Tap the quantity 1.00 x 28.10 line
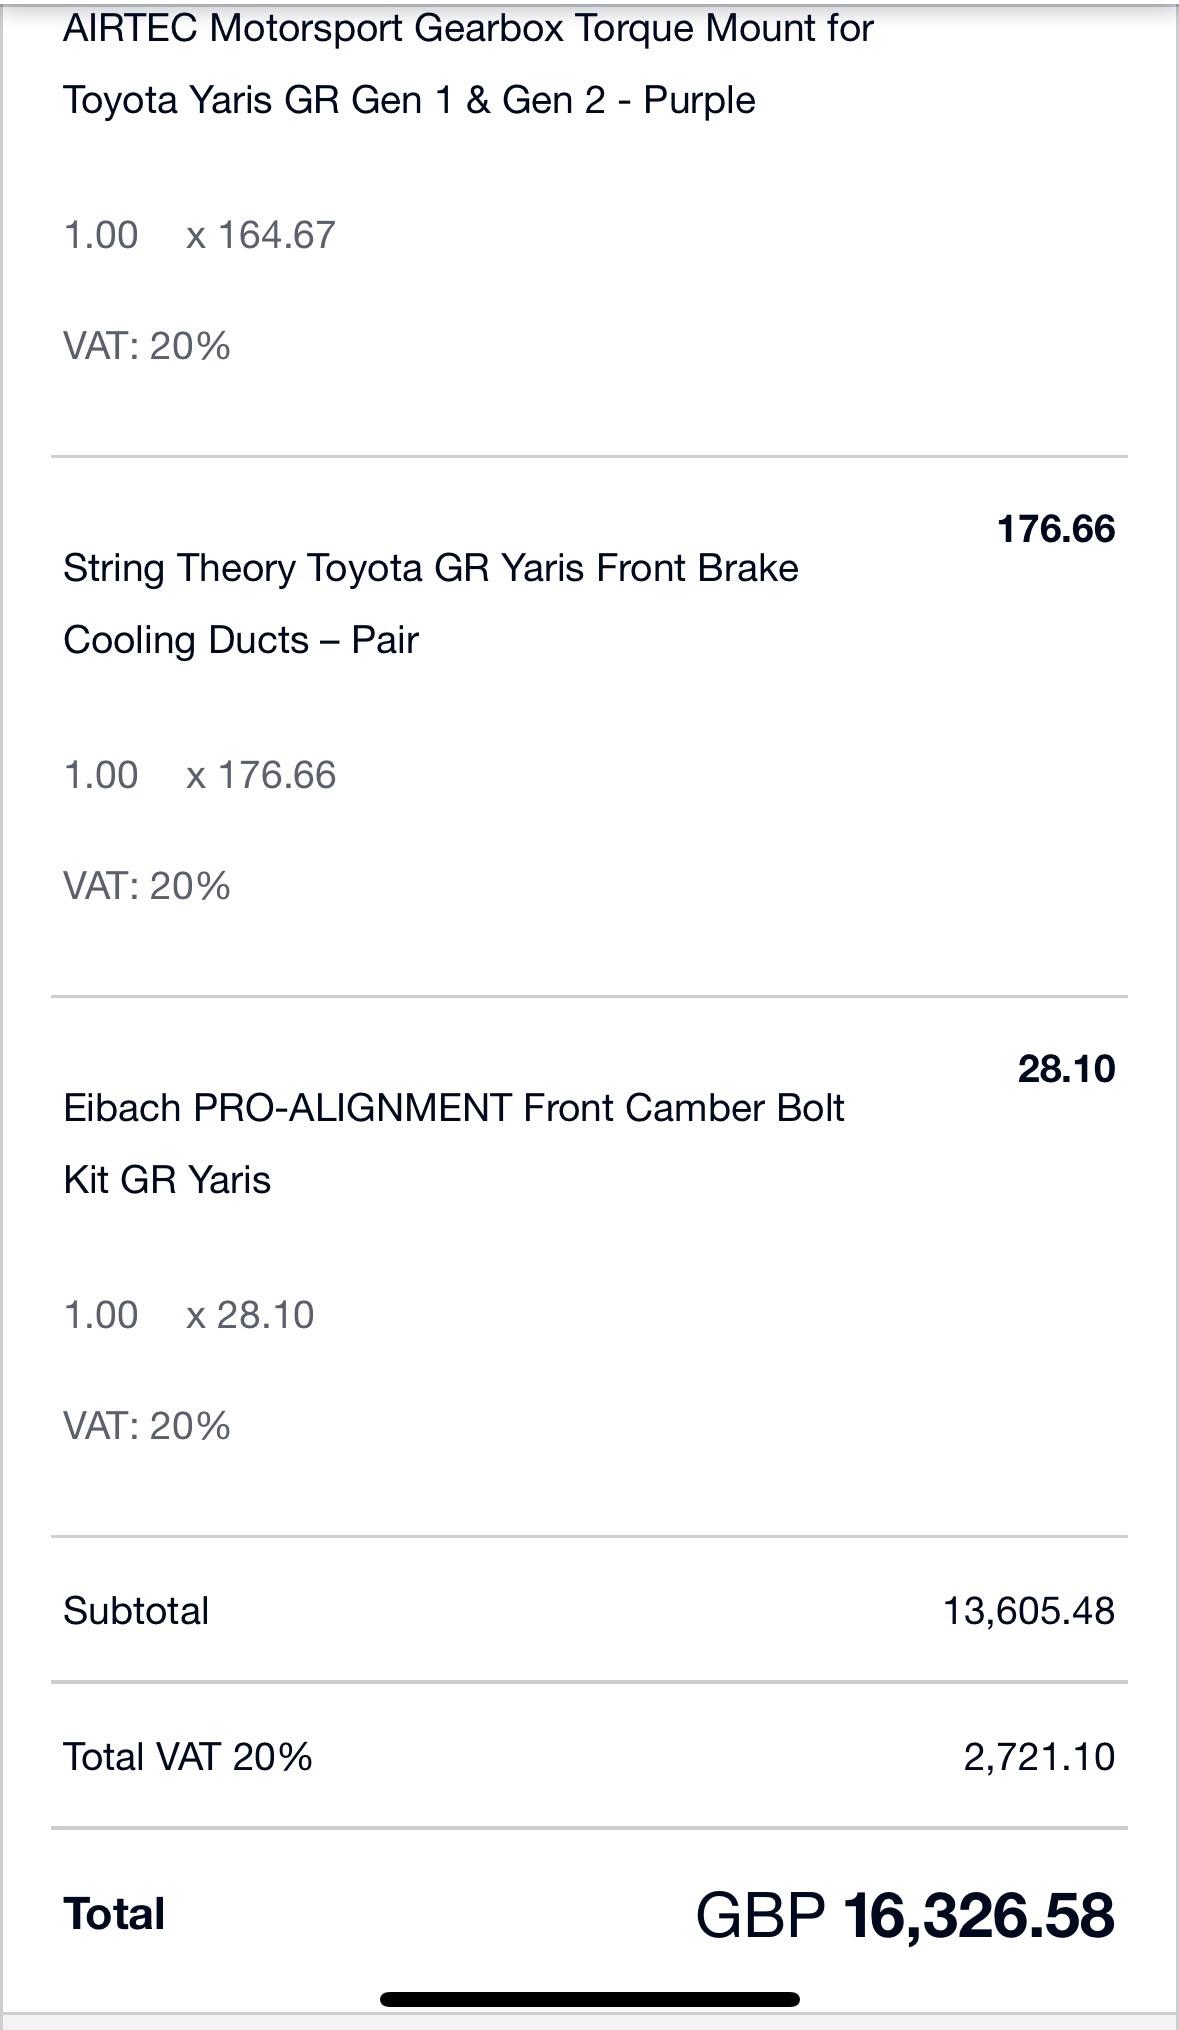1179x2030 pixels. pos(189,1315)
